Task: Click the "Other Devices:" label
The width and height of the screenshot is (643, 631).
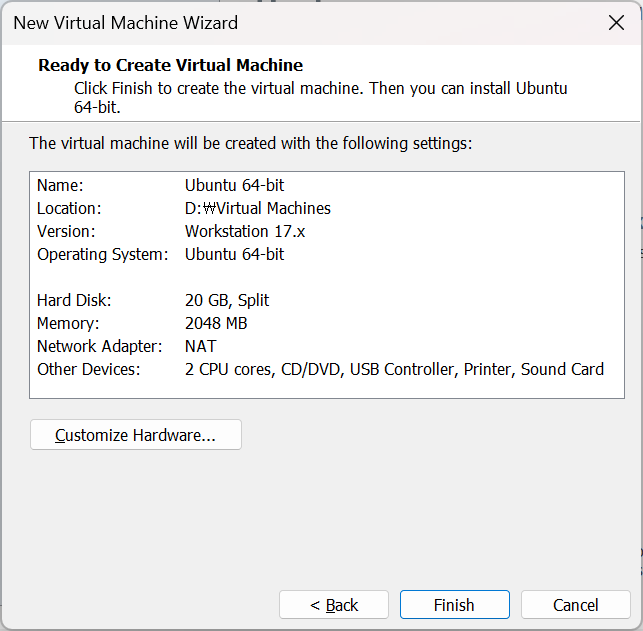Action: [x=89, y=369]
